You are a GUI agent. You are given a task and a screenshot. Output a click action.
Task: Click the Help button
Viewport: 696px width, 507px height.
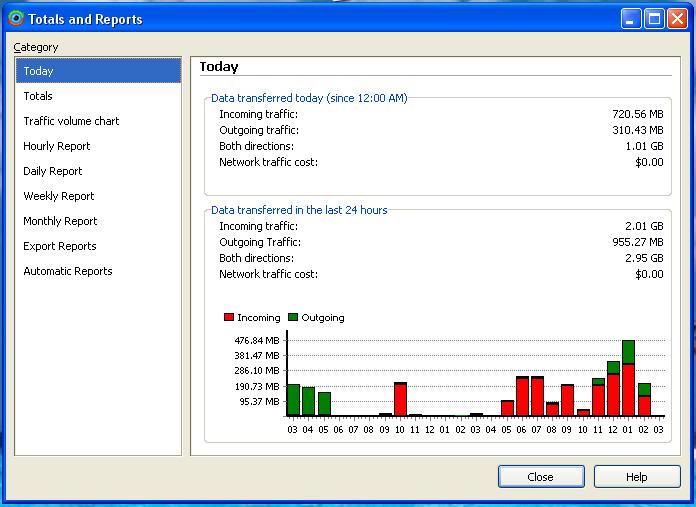pyautogui.click(x=636, y=477)
